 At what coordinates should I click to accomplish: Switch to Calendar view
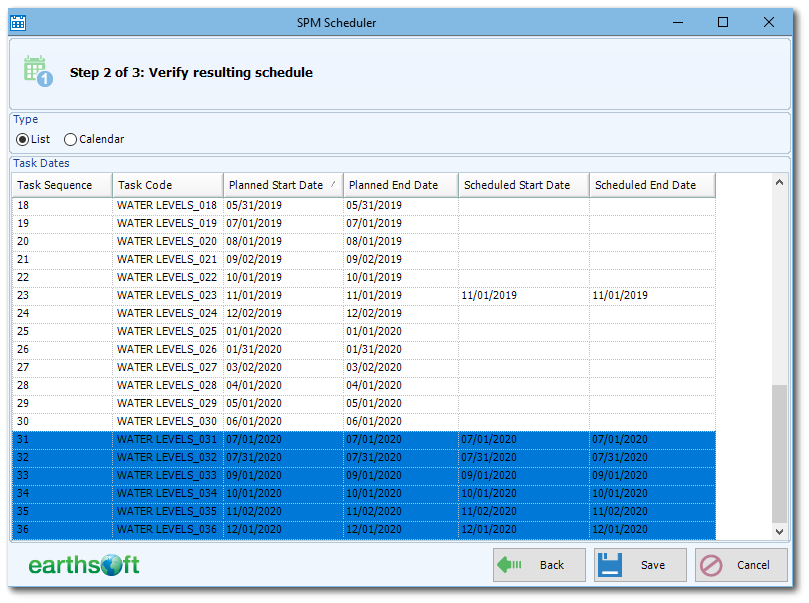tap(70, 139)
